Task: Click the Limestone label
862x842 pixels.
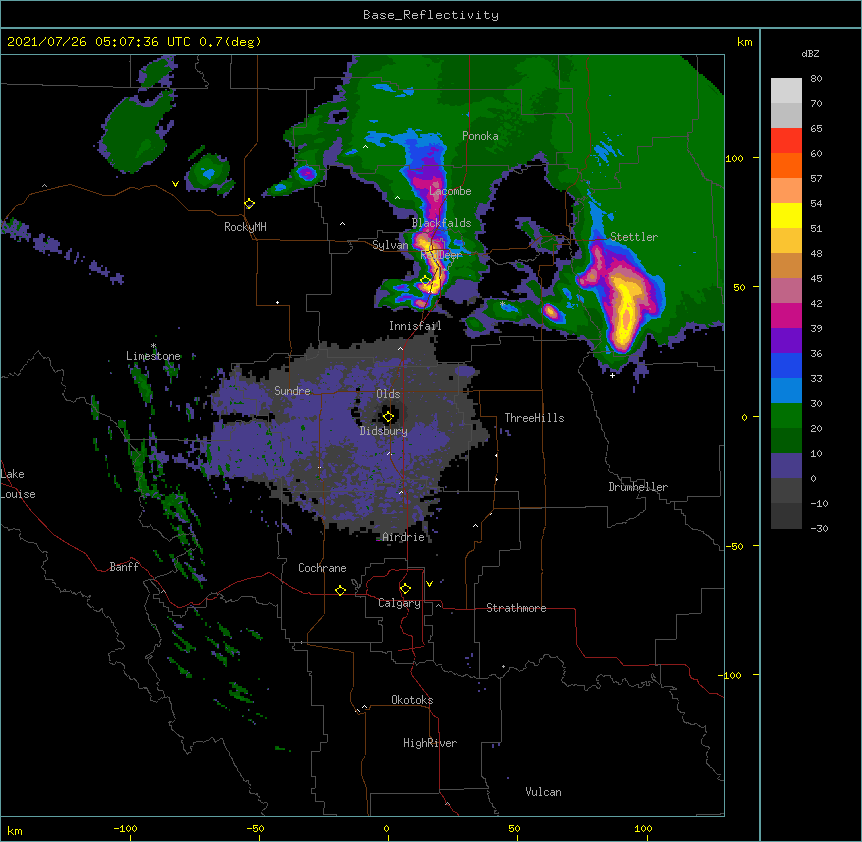Action: pyautogui.click(x=153, y=356)
